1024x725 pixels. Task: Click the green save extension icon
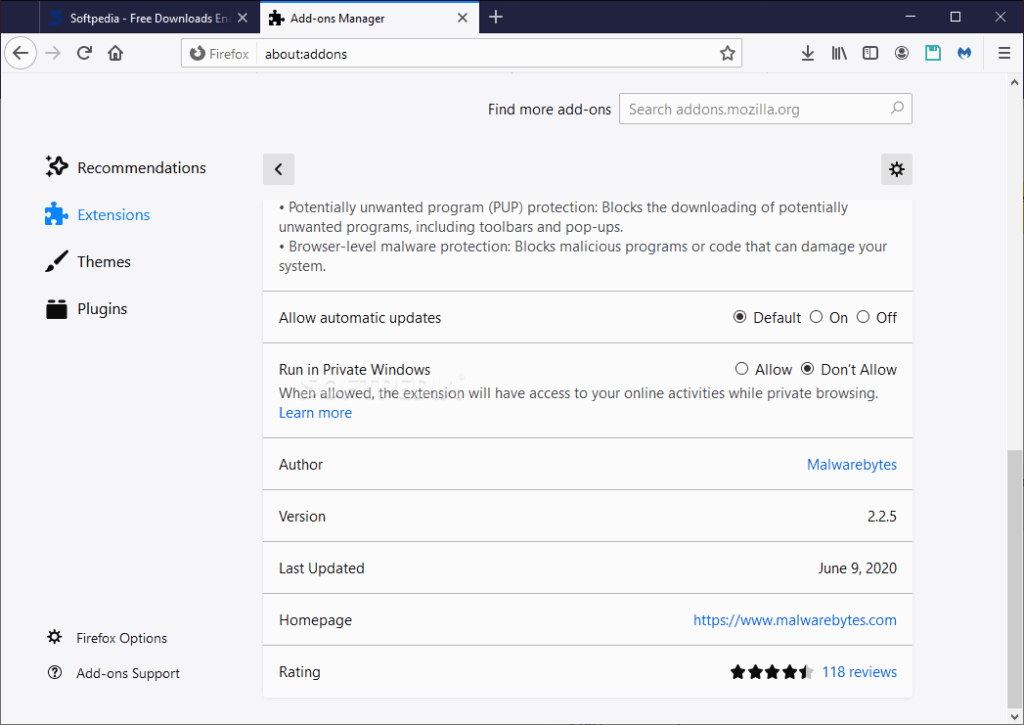tap(933, 54)
